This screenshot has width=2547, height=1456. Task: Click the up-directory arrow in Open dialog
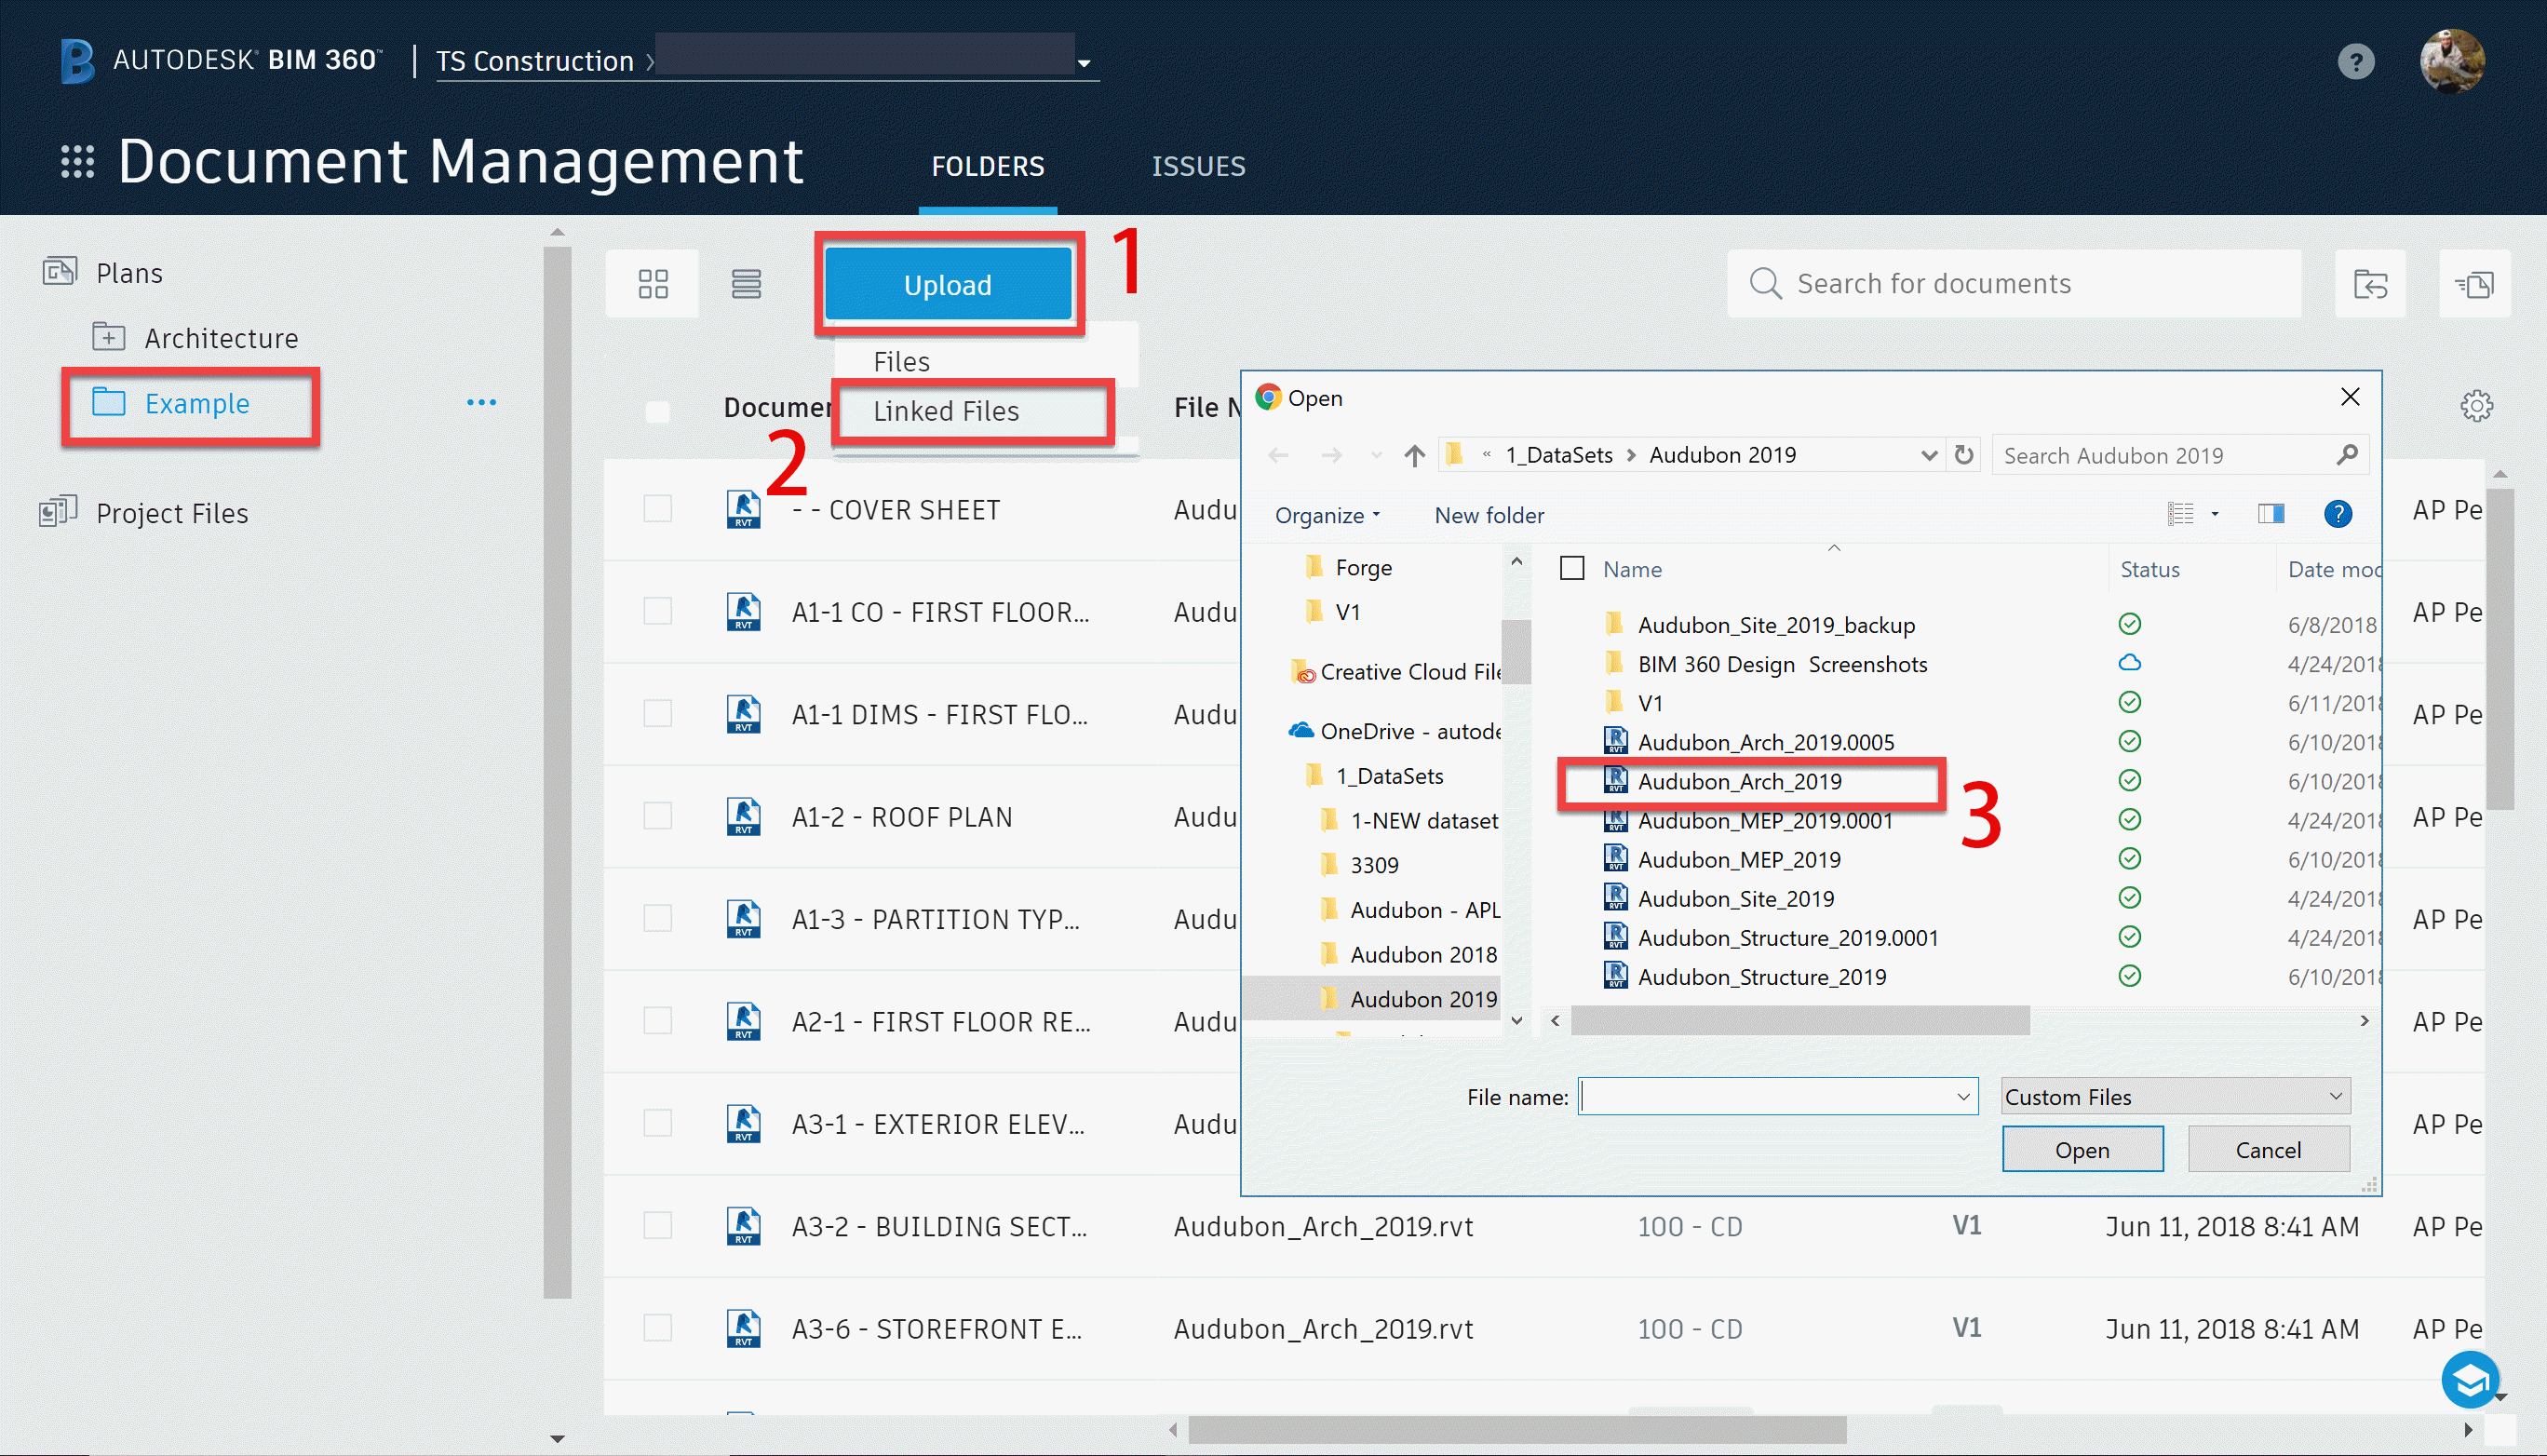click(x=1414, y=456)
